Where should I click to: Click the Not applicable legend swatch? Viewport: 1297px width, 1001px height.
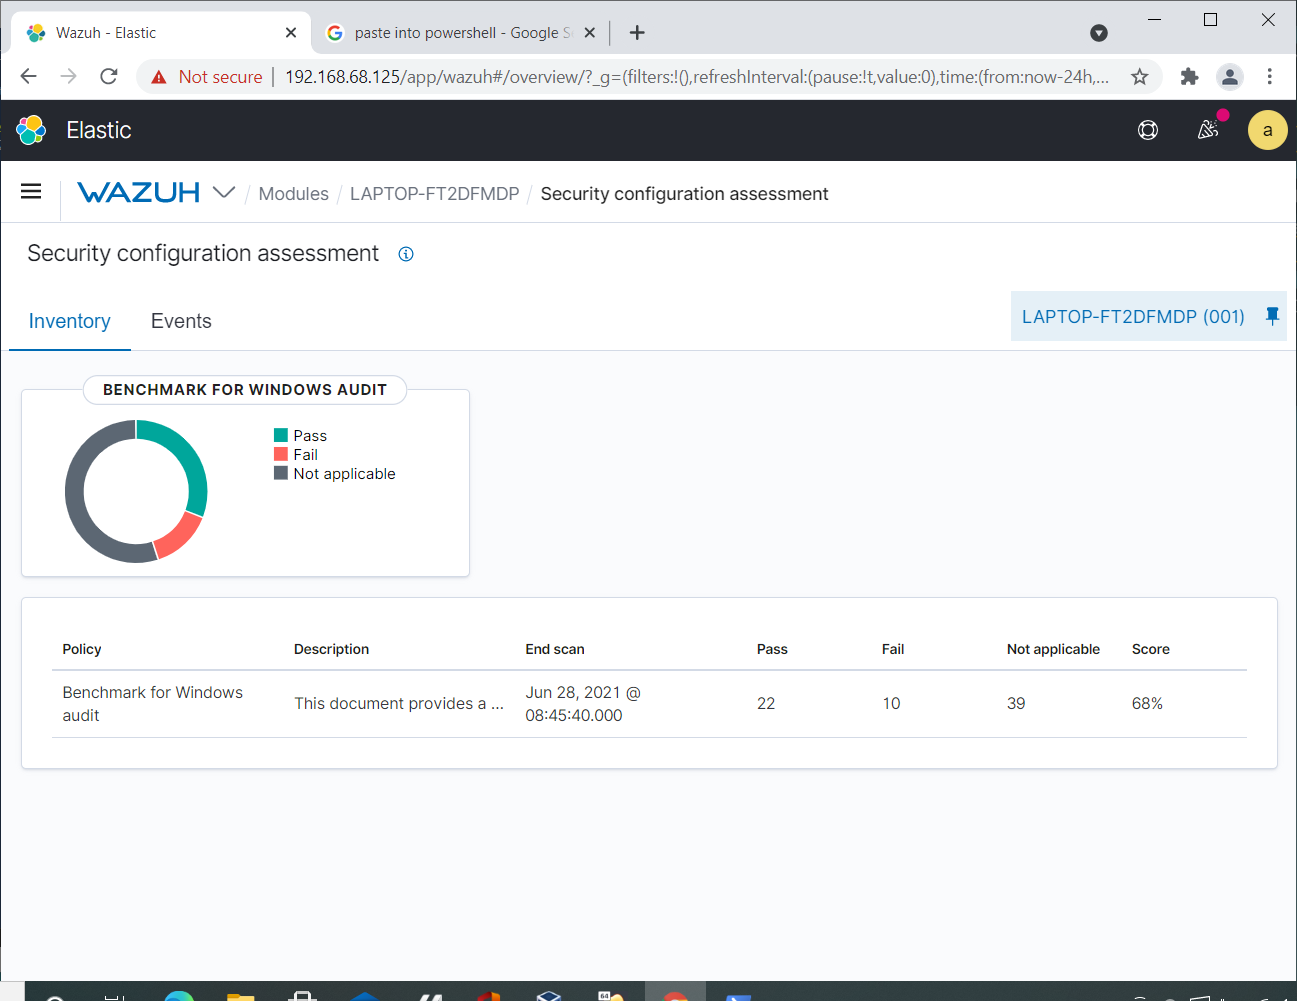click(x=281, y=473)
